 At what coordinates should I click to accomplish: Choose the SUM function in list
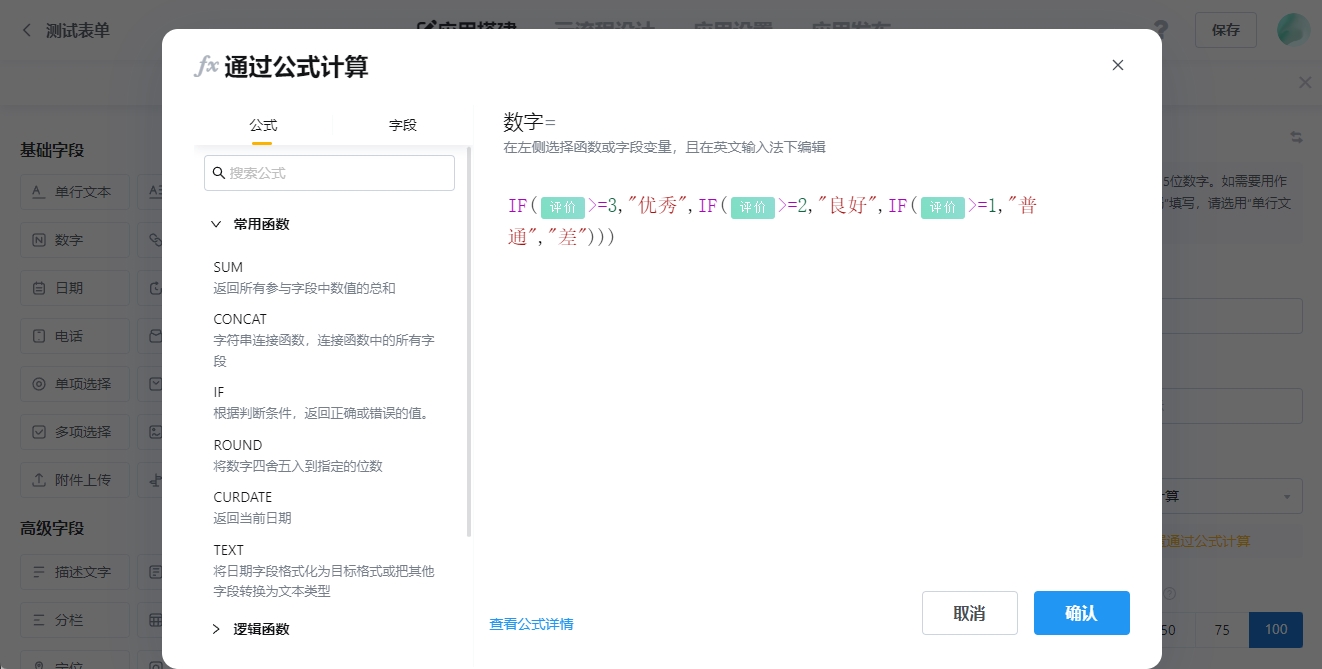(228, 267)
